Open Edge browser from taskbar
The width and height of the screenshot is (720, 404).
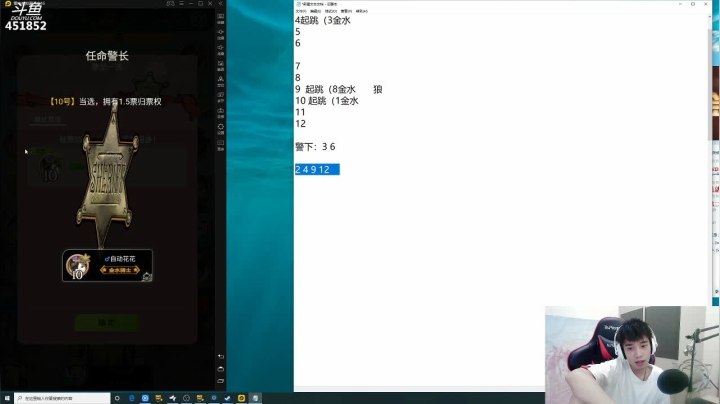(131, 398)
